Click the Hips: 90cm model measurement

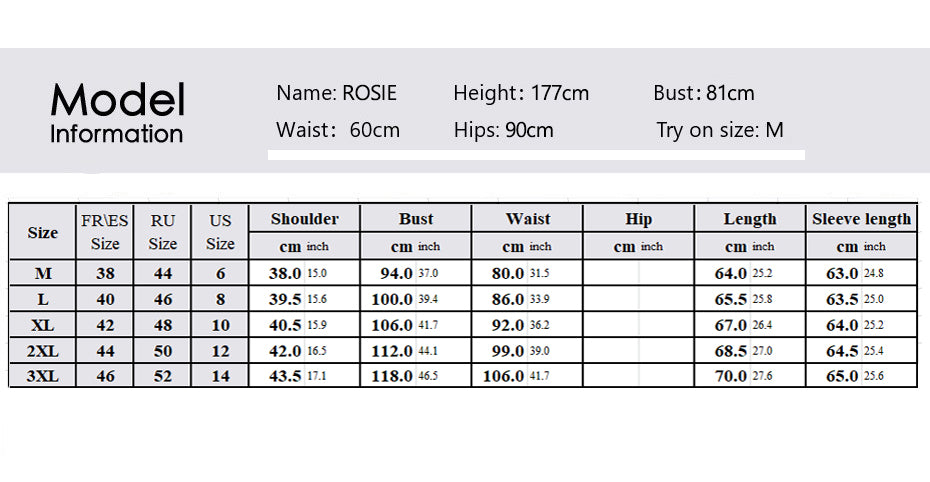503,130
